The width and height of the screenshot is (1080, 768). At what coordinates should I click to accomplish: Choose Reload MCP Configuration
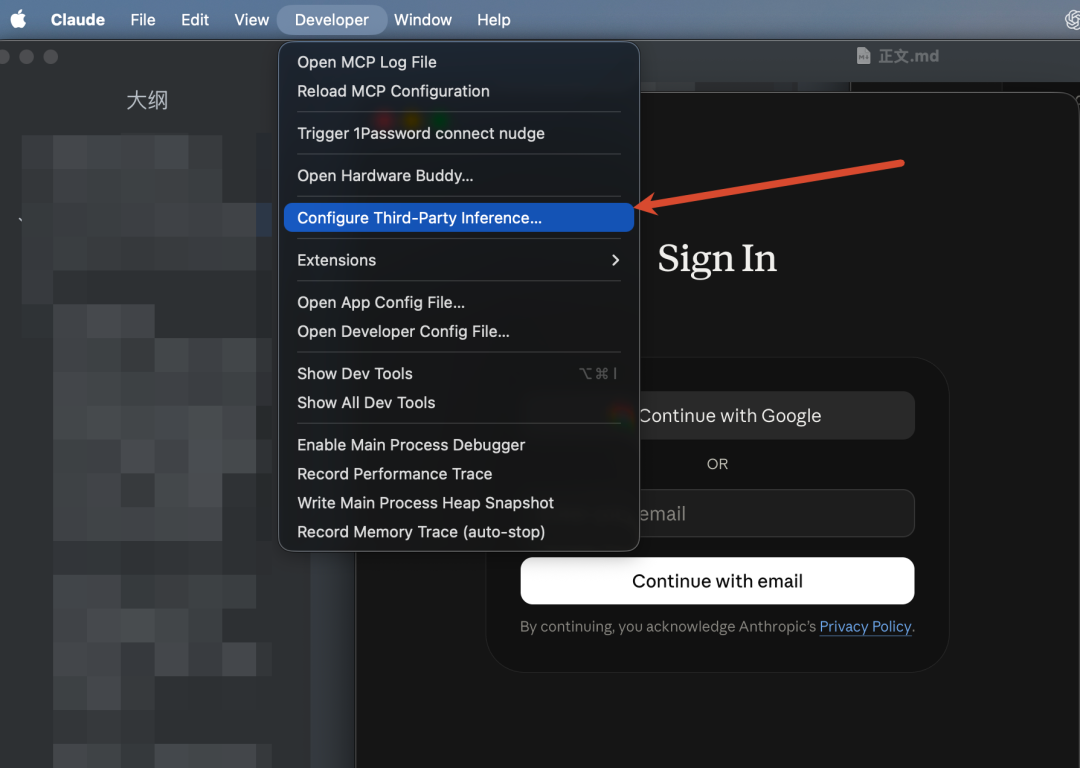pos(459,91)
